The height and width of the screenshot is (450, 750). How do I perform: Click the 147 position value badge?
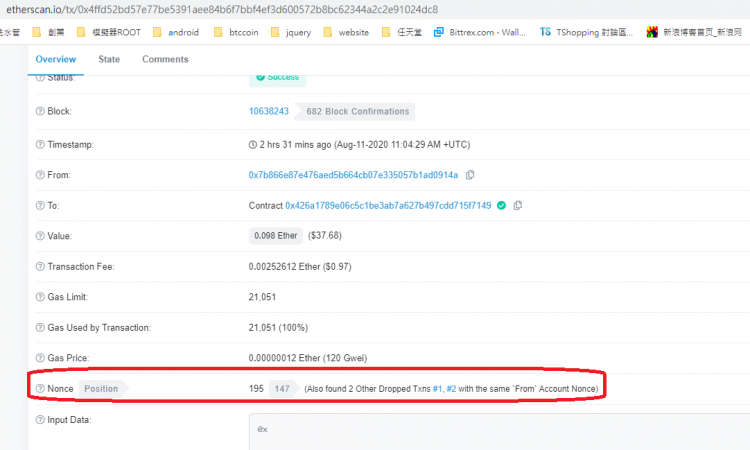284,389
